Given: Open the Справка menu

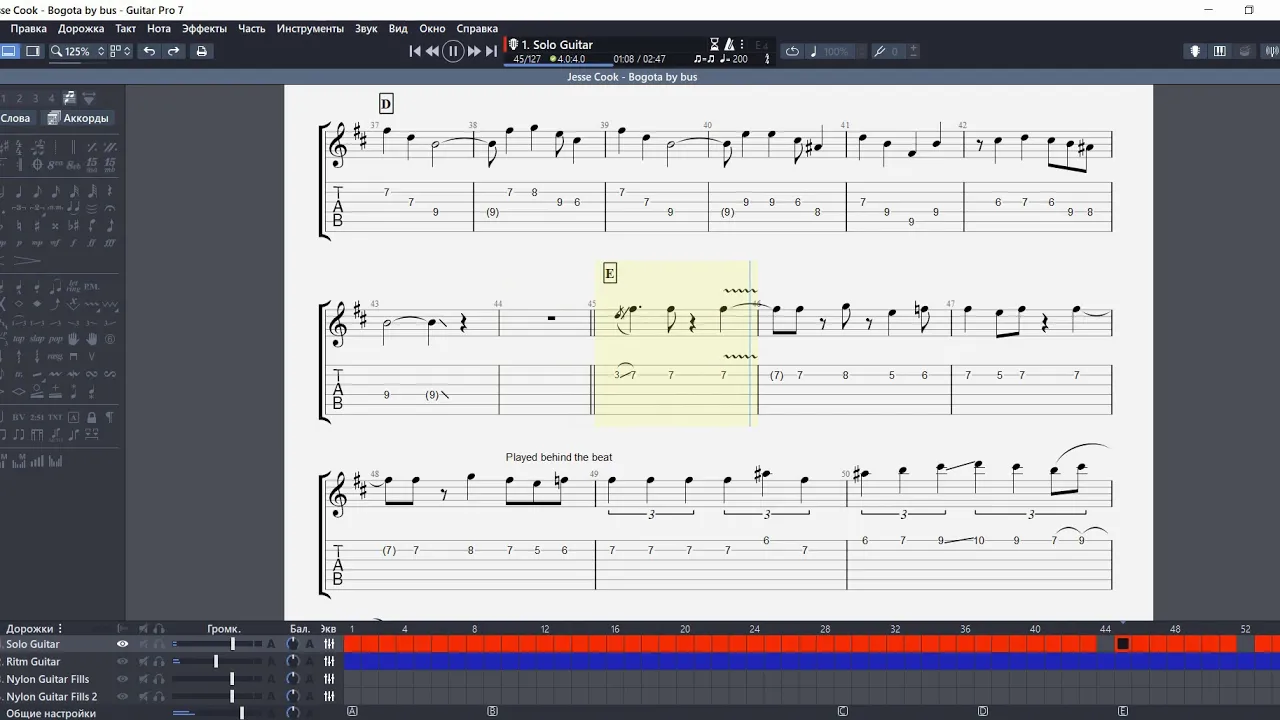Looking at the screenshot, I should (477, 29).
